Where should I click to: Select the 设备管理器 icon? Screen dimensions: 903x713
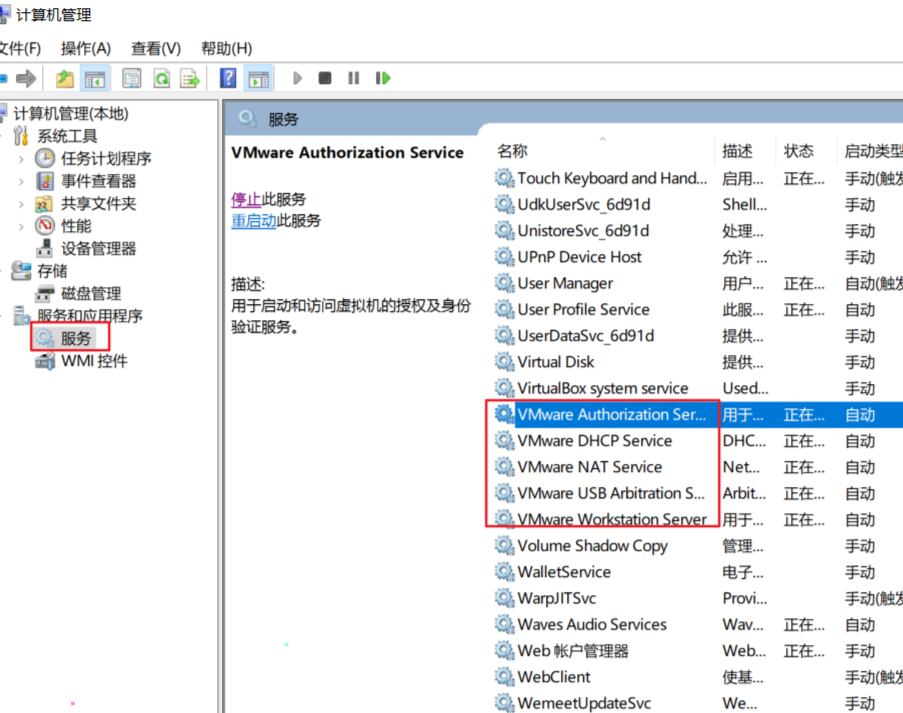(45, 248)
